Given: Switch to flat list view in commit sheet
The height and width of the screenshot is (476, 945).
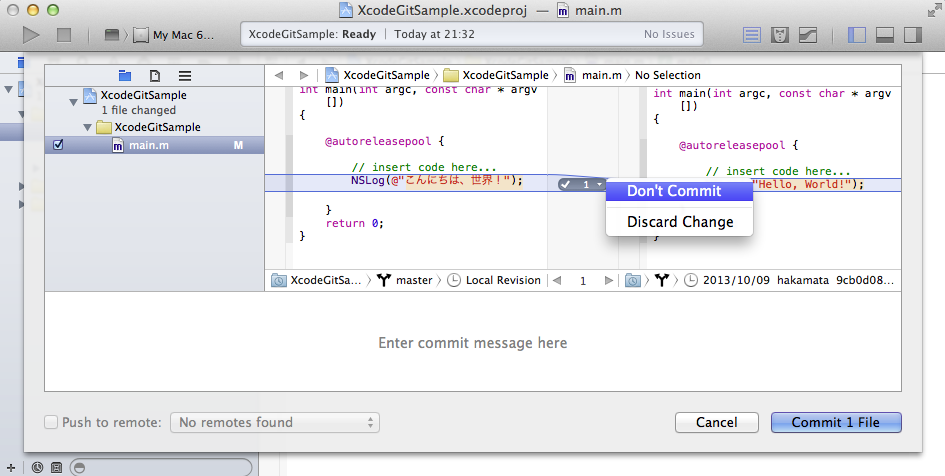Looking at the screenshot, I should click(185, 76).
